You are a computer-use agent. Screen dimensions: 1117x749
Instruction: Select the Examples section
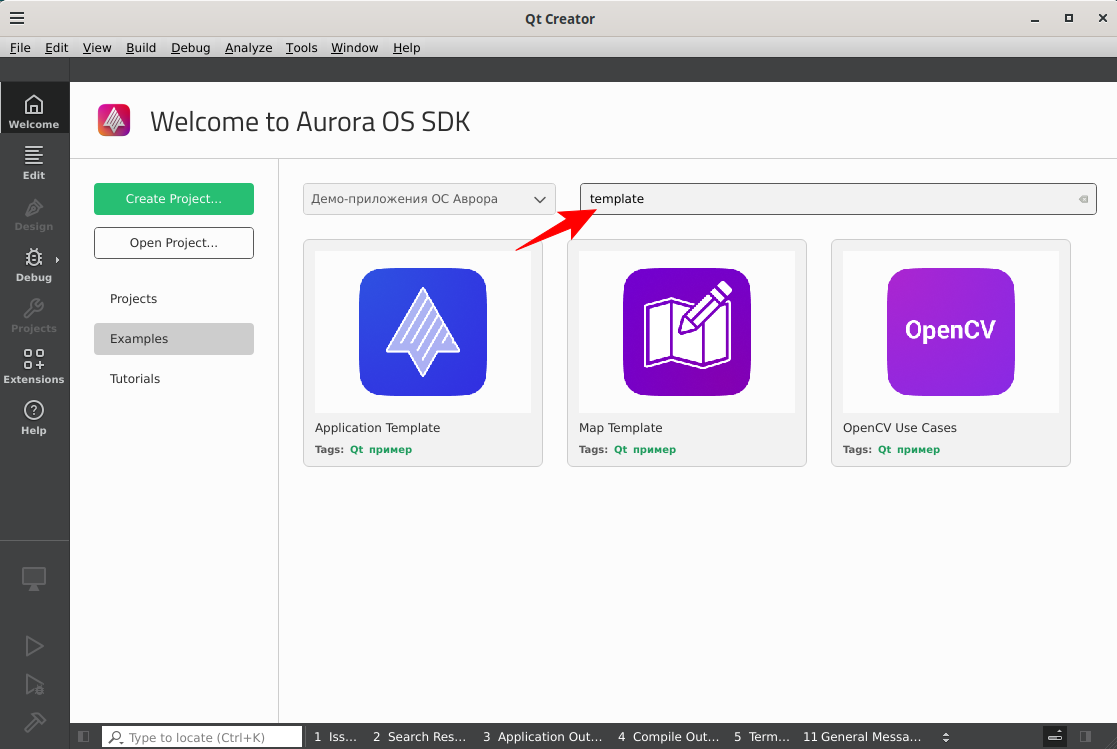[x=174, y=339]
